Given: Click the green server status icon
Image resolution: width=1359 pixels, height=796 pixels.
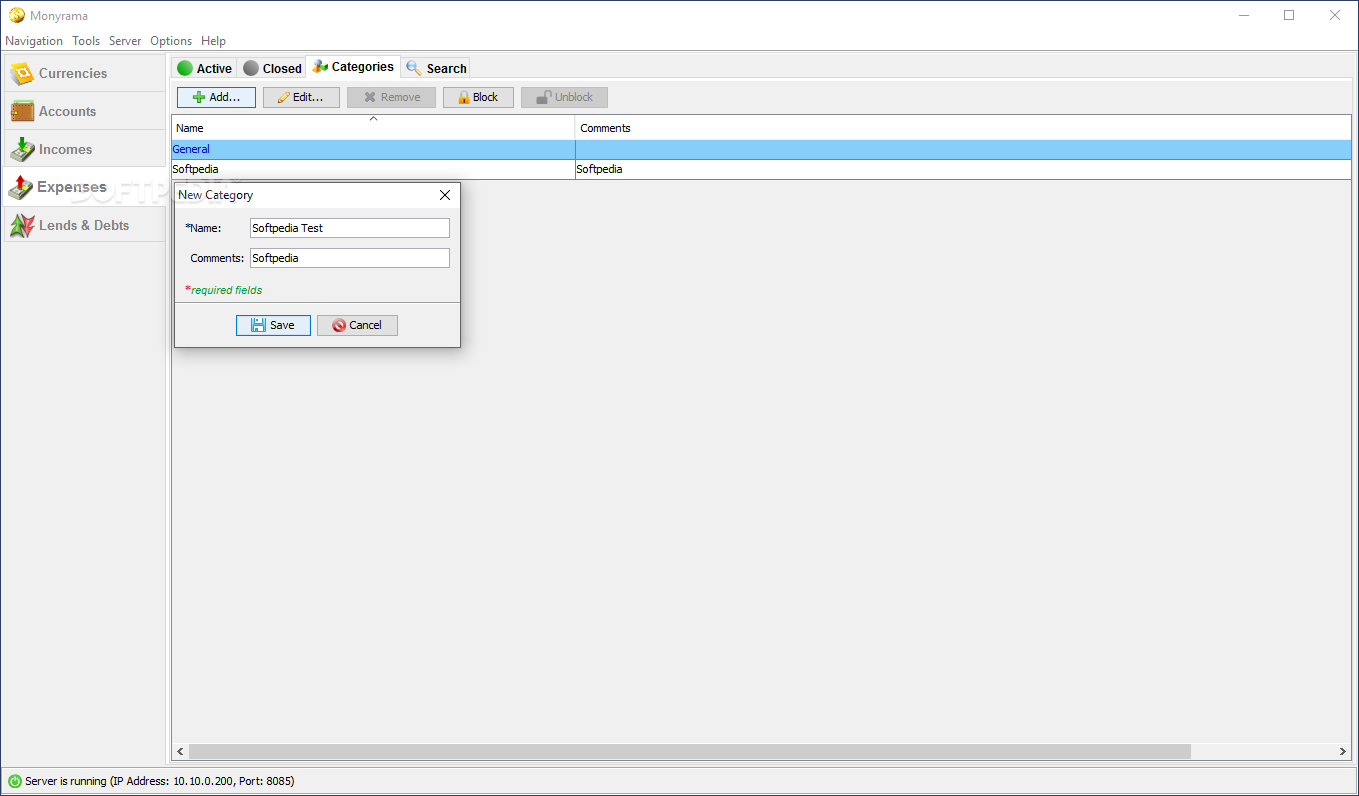Looking at the screenshot, I should (x=15, y=781).
